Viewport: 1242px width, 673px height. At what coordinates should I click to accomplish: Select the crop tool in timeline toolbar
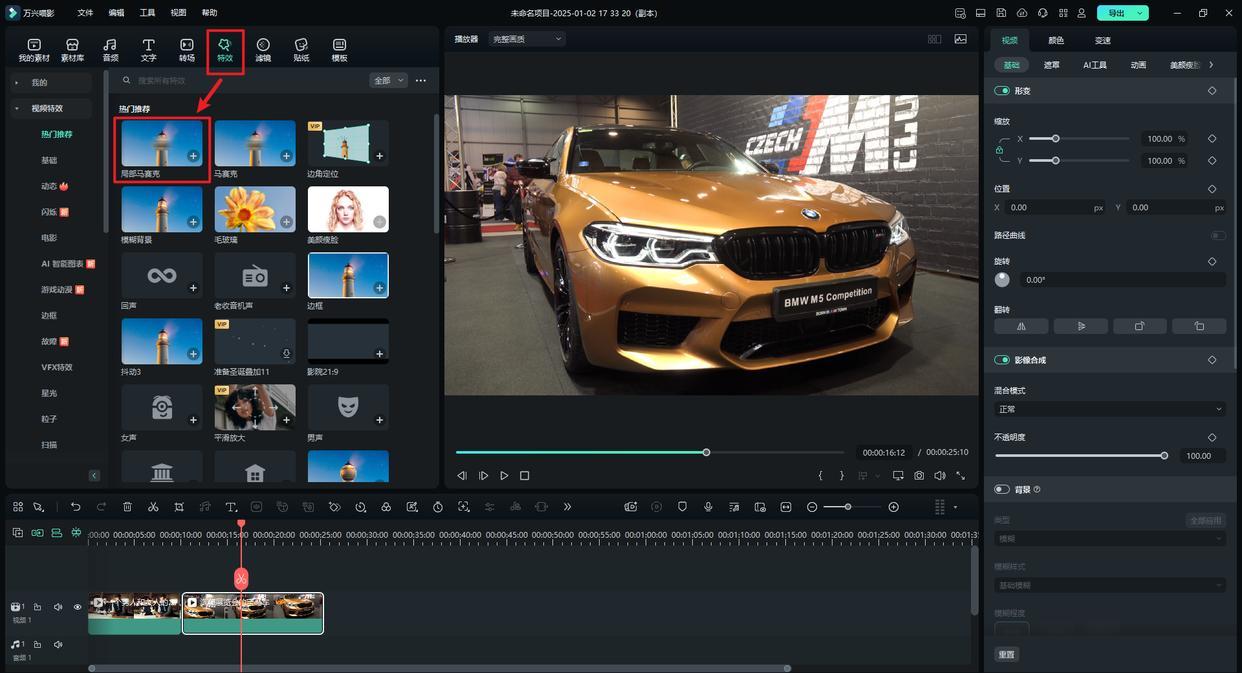pyautogui.click(x=179, y=507)
